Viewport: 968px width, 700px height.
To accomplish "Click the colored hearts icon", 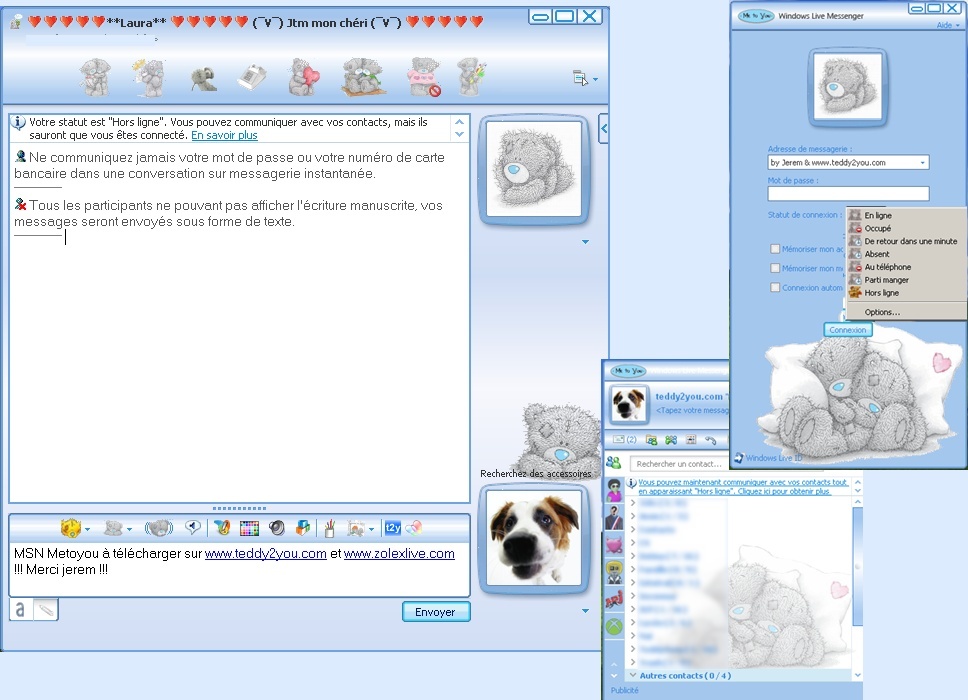I will click(x=414, y=528).
